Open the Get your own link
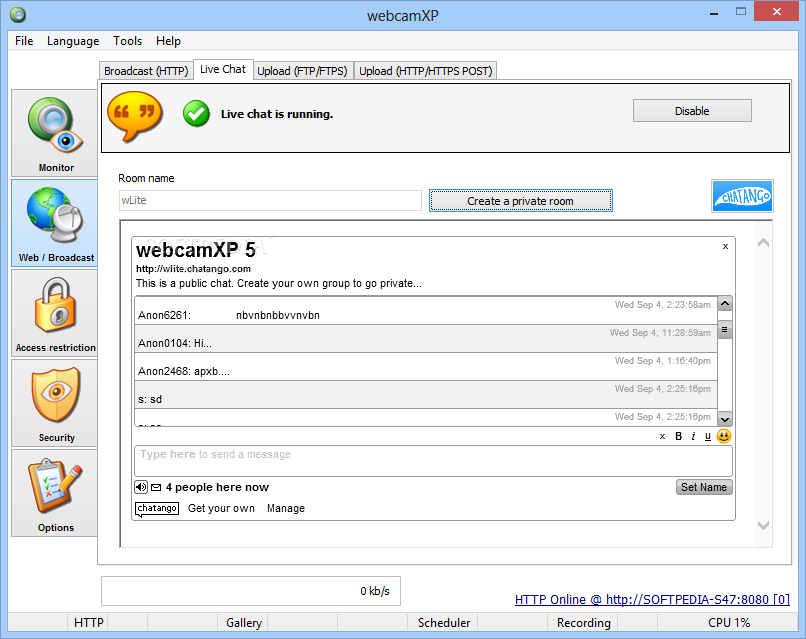 [x=222, y=508]
